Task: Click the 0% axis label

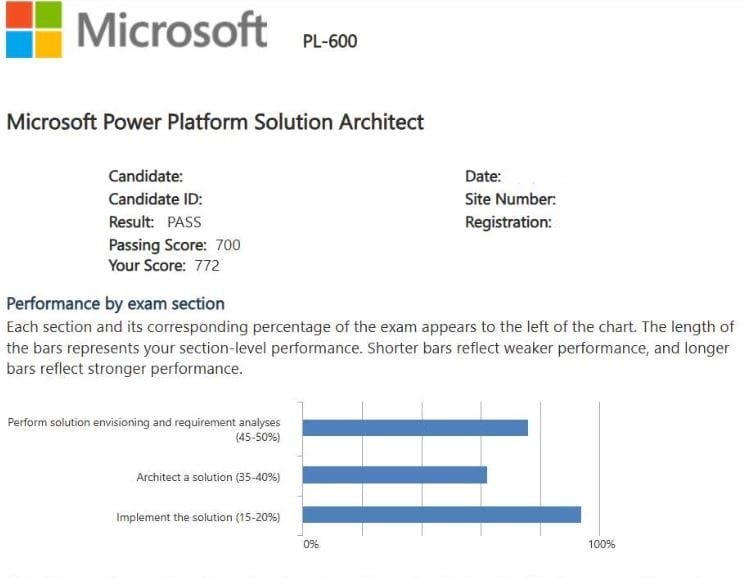Action: 311,544
